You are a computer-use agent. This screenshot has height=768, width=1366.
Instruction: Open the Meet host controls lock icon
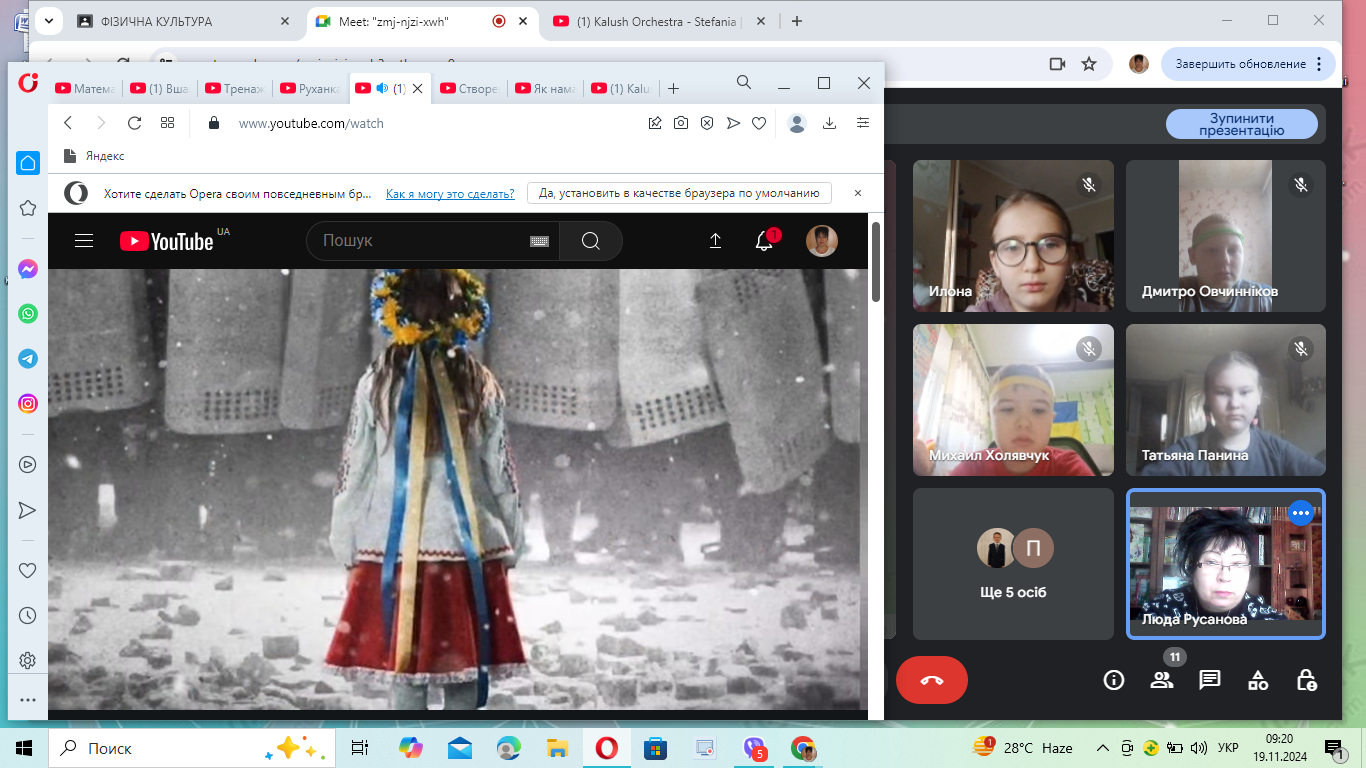tap(1306, 680)
